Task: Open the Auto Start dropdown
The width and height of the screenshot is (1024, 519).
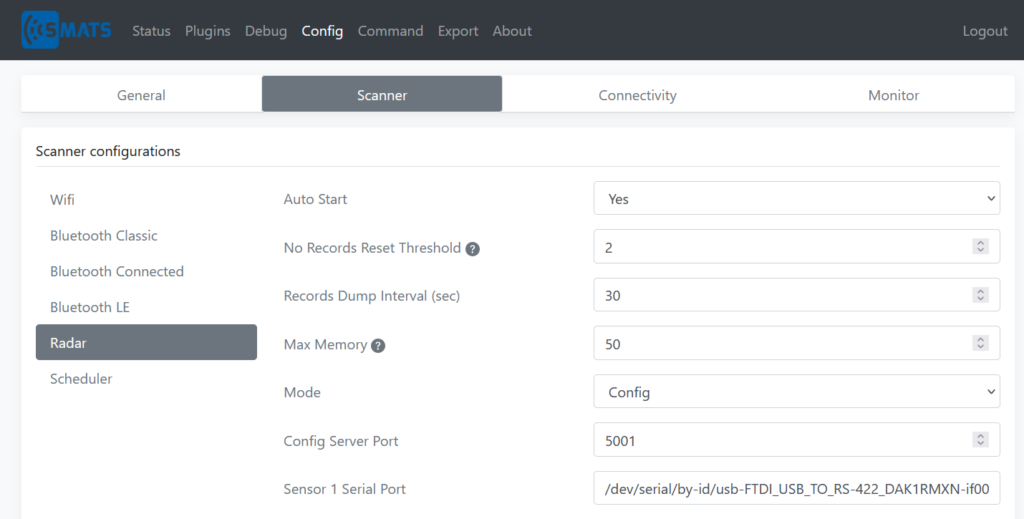Action: (x=796, y=198)
